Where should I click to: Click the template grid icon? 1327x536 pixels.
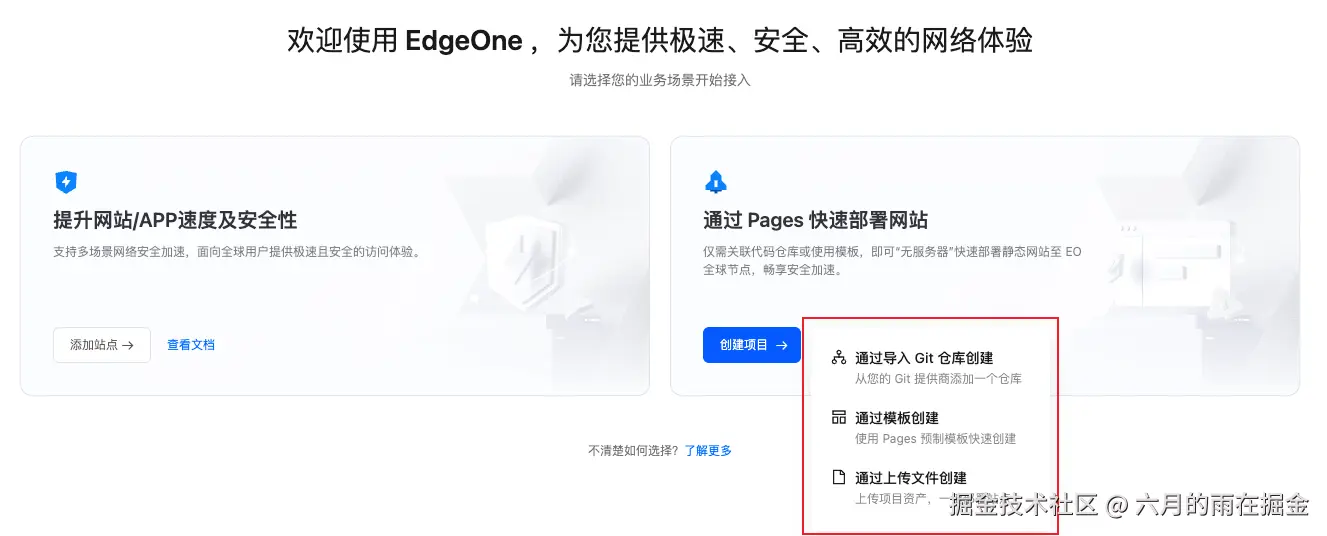point(839,417)
